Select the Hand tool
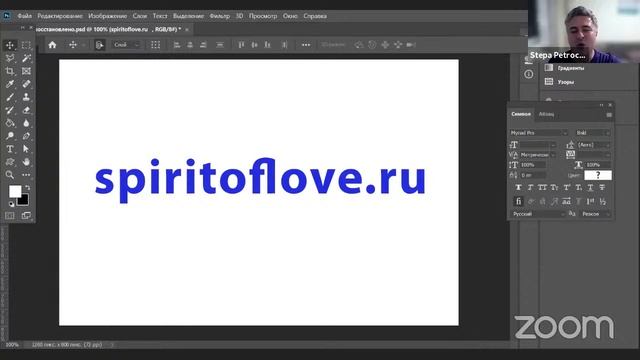This screenshot has width=640, height=360. tap(26, 162)
